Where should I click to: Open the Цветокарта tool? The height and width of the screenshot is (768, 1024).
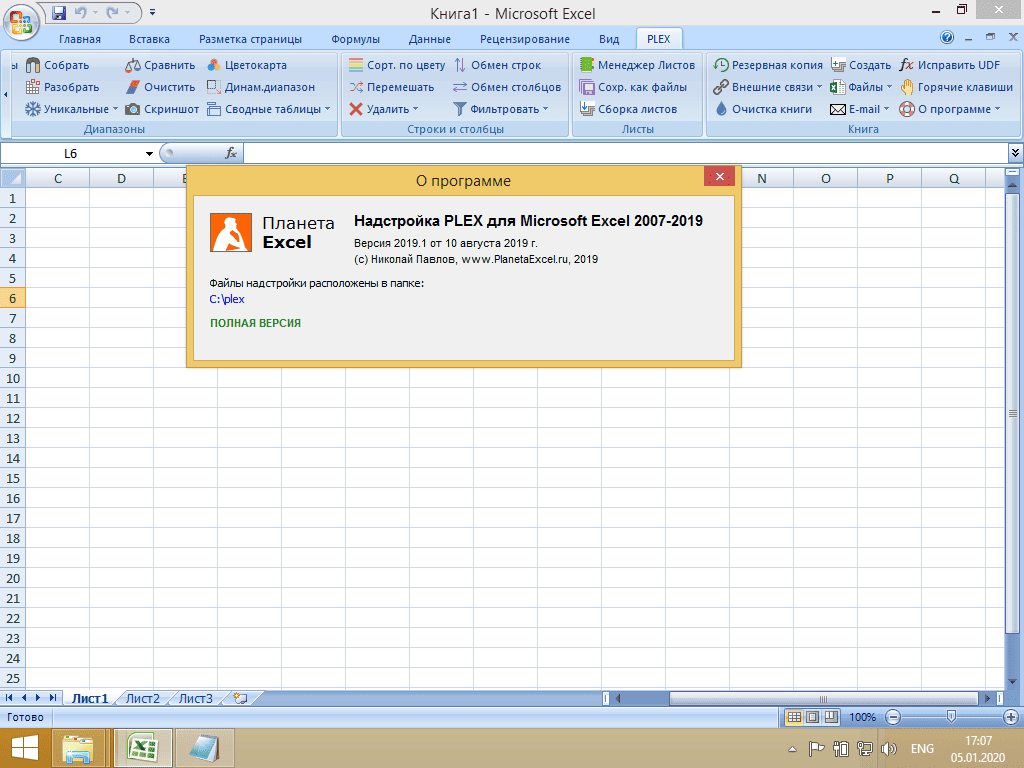pyautogui.click(x=247, y=65)
